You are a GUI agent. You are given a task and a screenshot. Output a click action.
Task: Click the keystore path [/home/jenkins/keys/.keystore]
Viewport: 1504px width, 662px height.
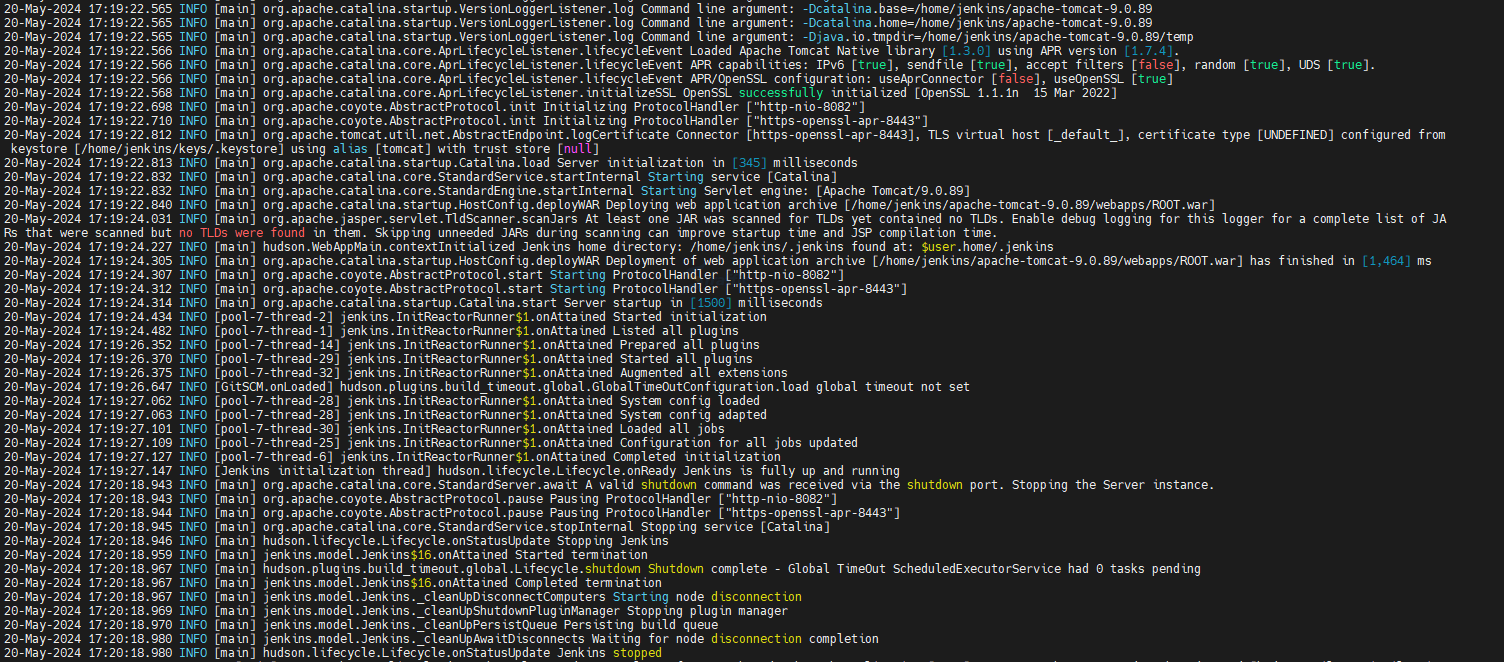[177, 148]
